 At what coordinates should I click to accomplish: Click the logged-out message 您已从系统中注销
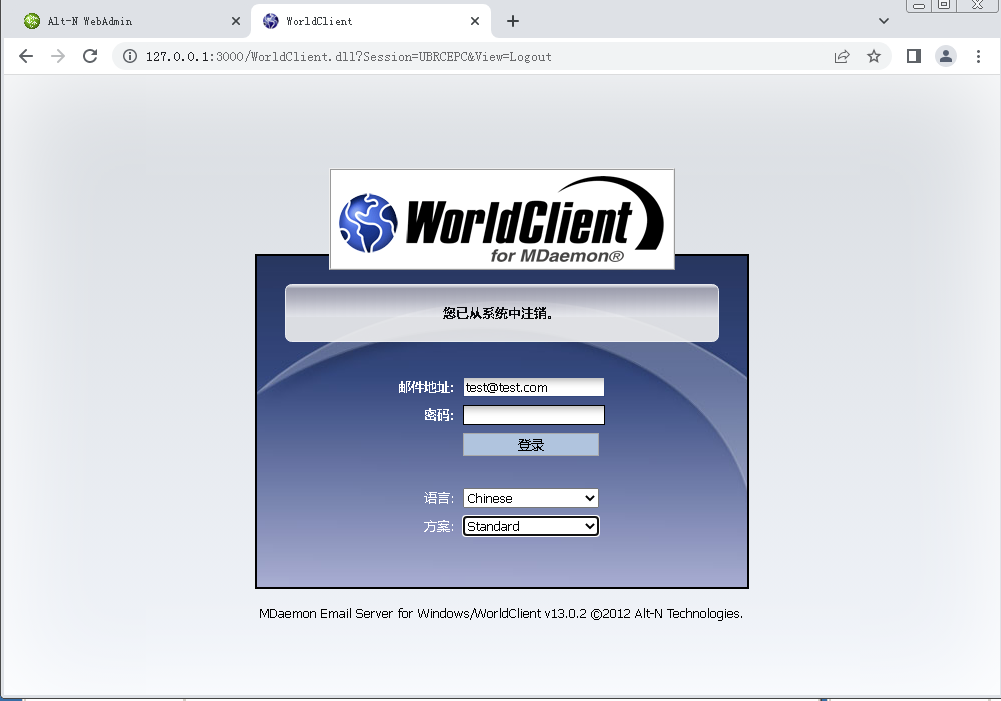click(x=498, y=313)
